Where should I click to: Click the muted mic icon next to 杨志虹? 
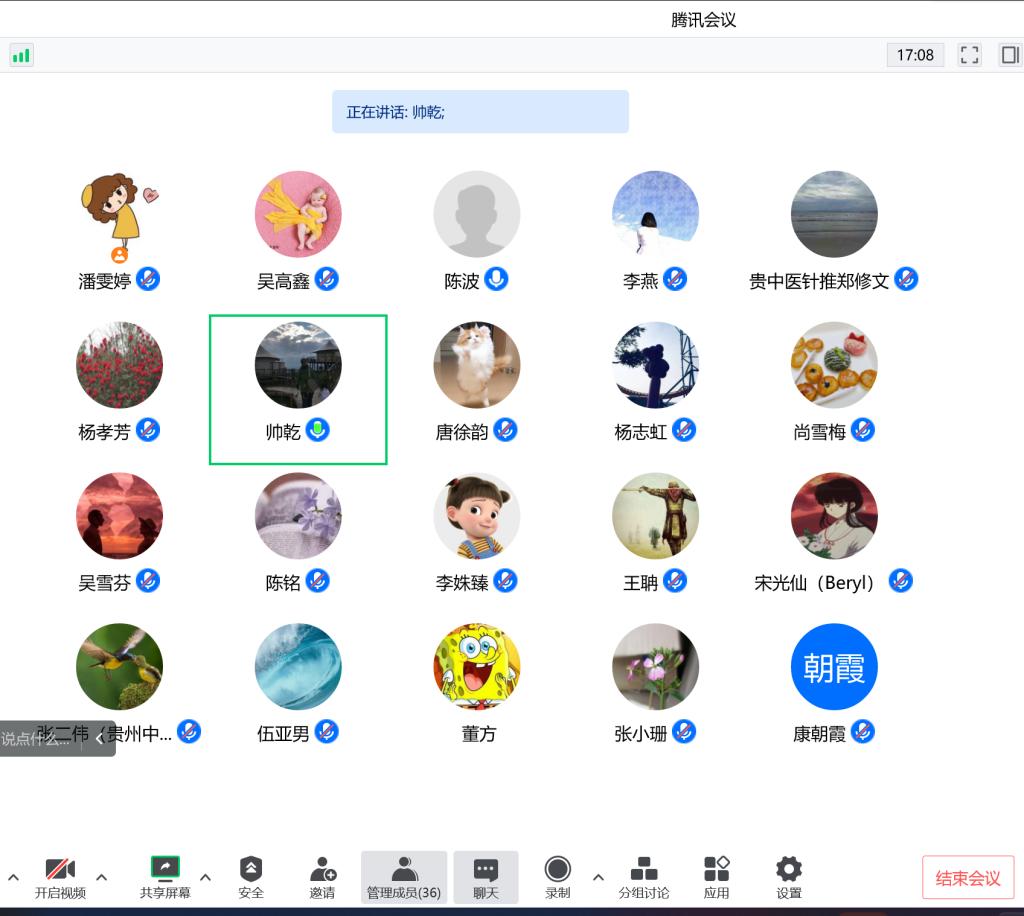684,430
